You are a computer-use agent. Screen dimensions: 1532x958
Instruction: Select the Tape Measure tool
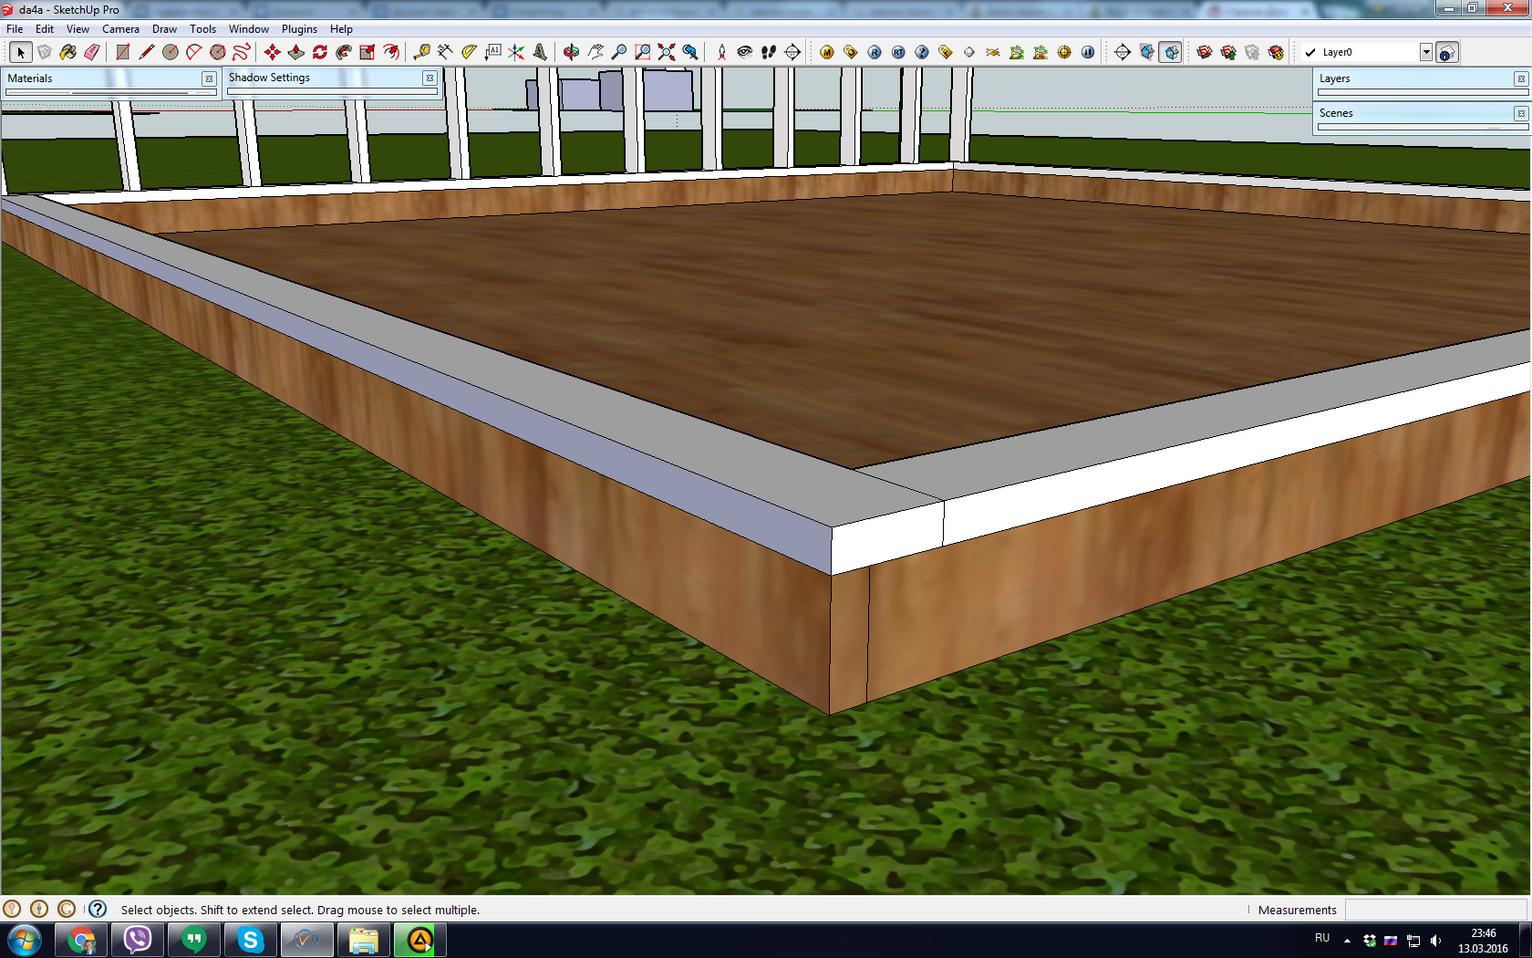click(x=422, y=52)
